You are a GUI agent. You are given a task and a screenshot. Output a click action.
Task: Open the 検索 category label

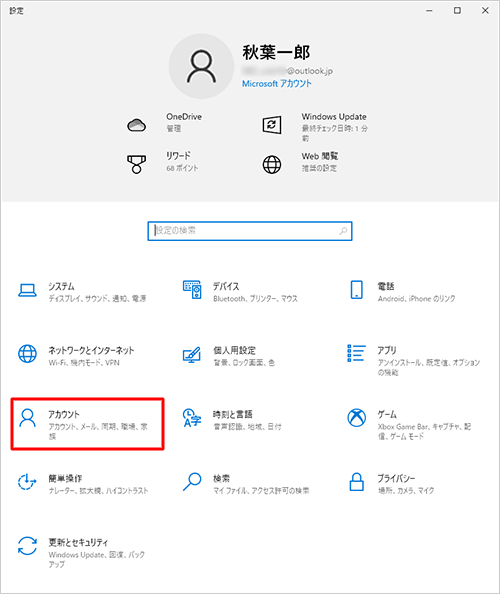[x=221, y=478]
